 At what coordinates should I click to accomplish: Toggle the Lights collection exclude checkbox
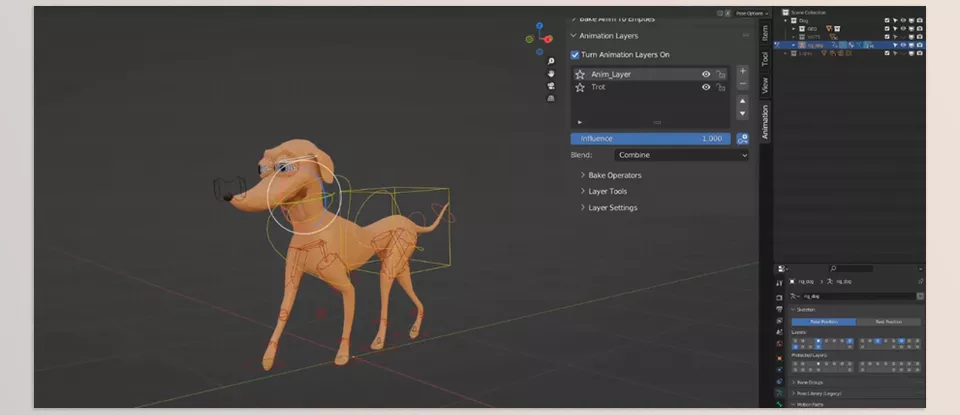(887, 53)
